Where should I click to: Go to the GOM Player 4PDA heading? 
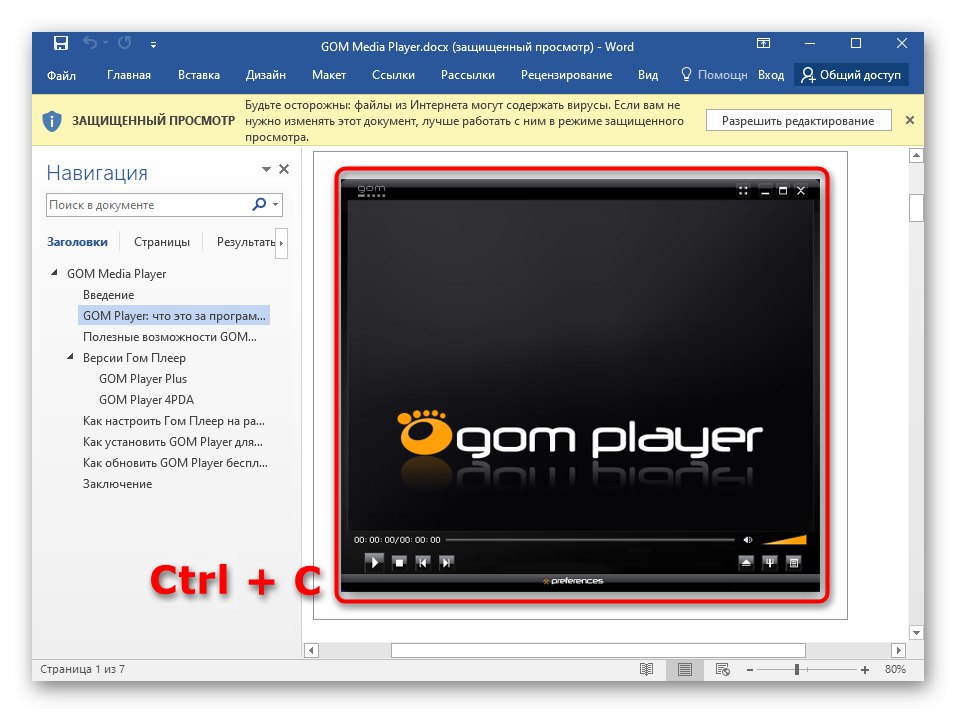[x=146, y=400]
